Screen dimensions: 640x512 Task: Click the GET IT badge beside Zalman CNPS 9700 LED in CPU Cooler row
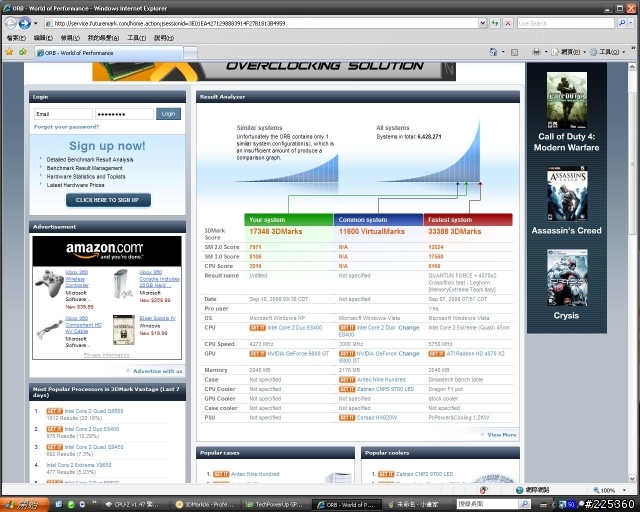pyautogui.click(x=347, y=390)
